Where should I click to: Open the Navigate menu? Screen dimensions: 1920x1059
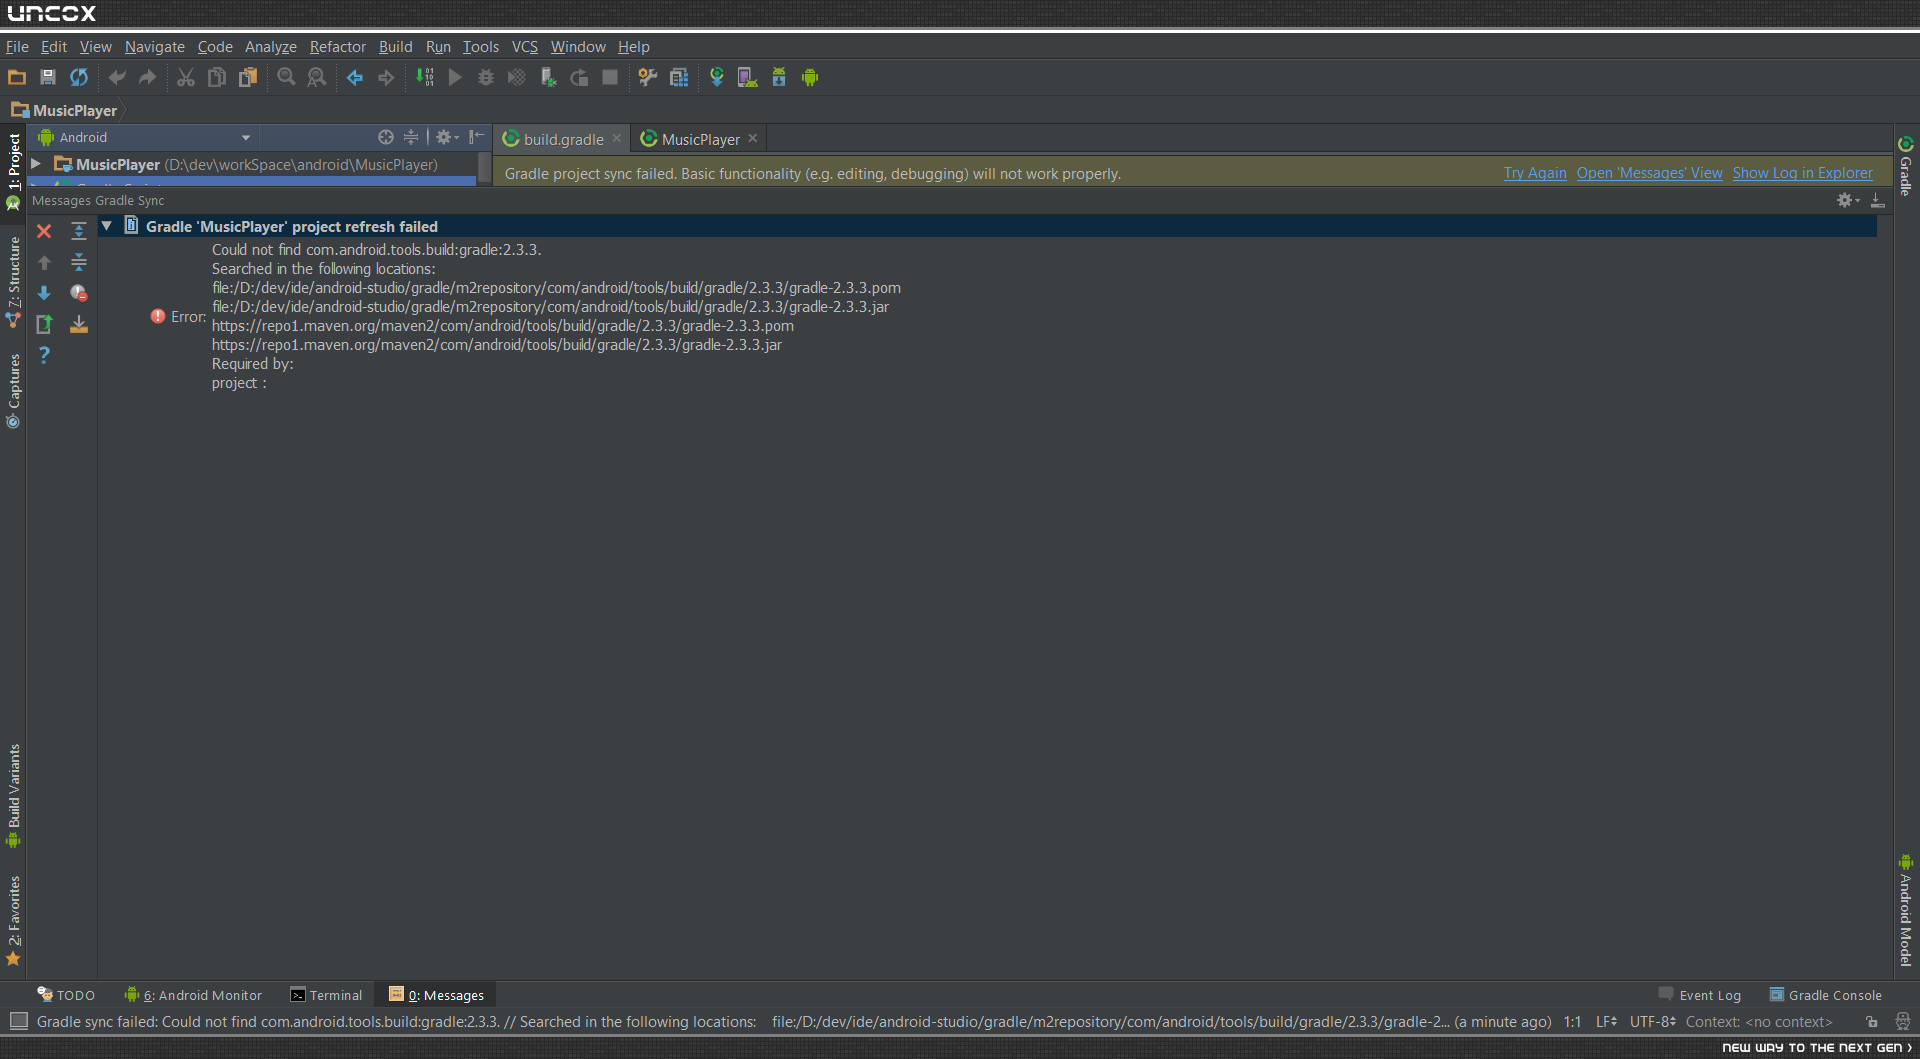pos(154,47)
